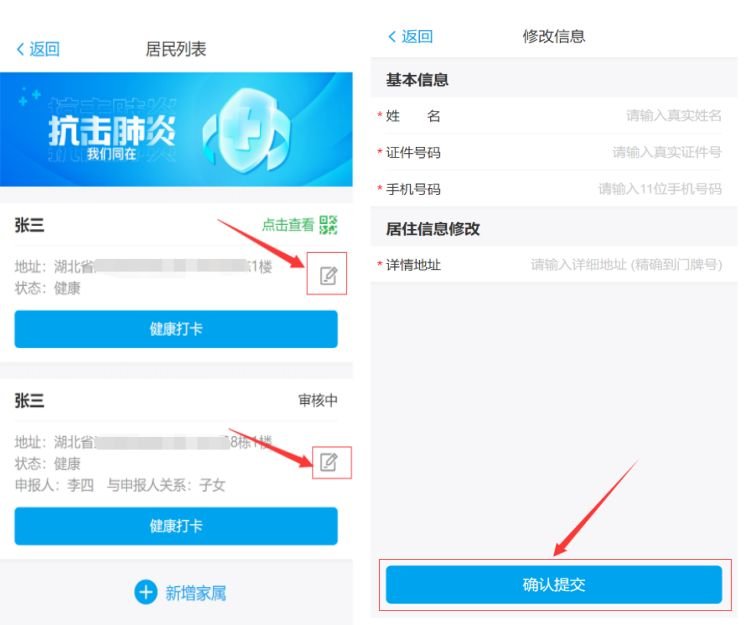
Task: Tap the plus icon for 新增家属
Action: [146, 592]
